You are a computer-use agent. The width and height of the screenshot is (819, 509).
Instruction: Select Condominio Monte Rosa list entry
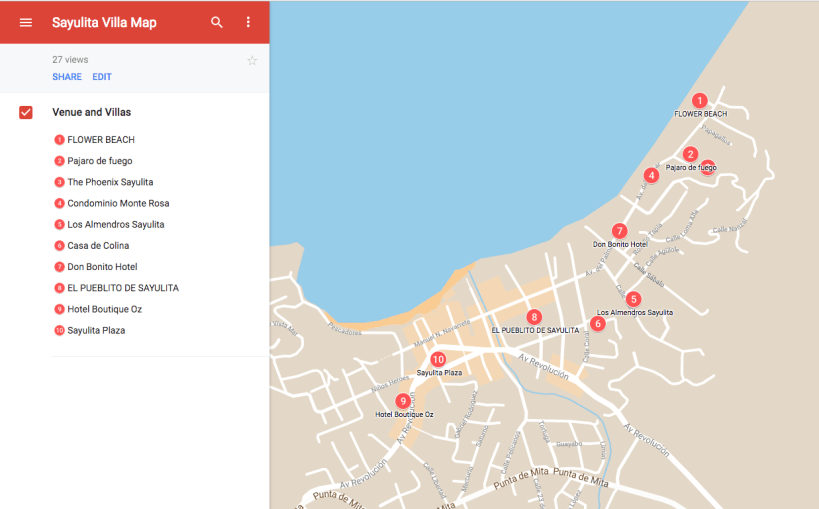(118, 203)
